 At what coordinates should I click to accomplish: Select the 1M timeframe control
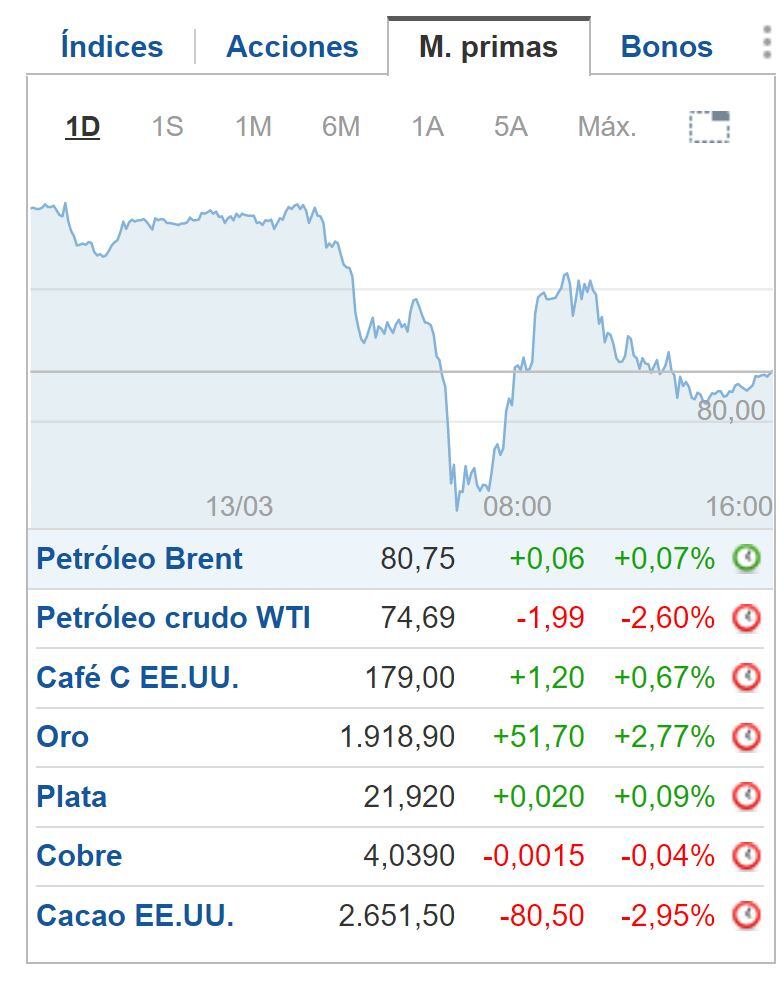coord(253,127)
